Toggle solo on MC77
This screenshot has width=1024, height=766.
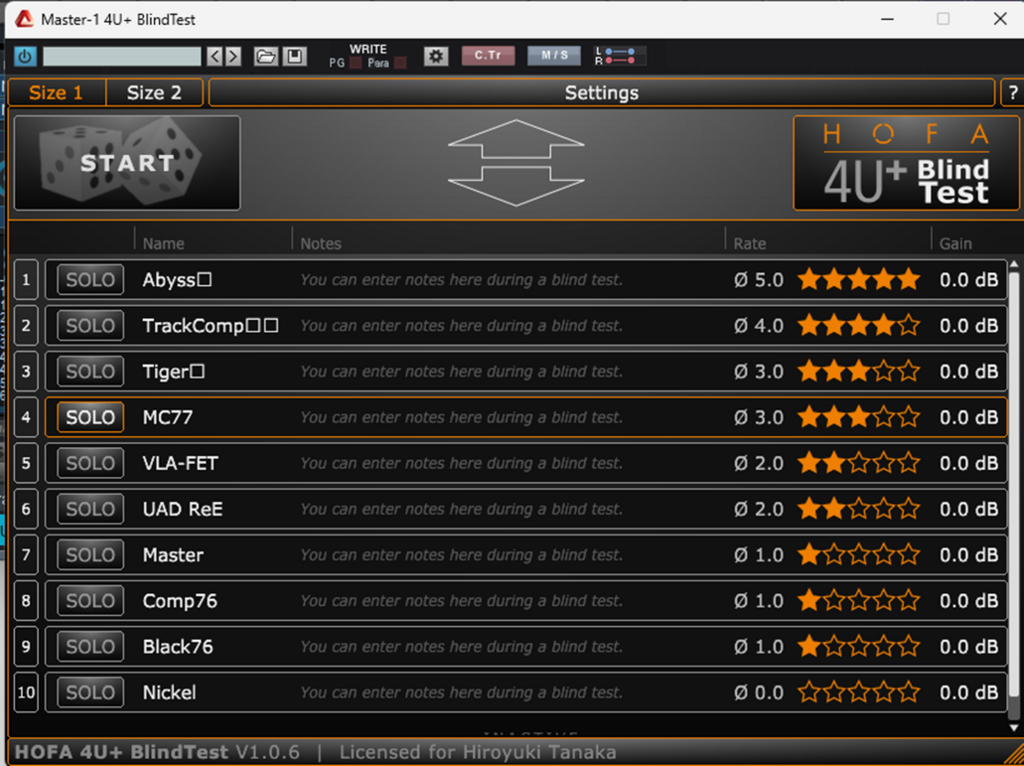tap(90, 417)
